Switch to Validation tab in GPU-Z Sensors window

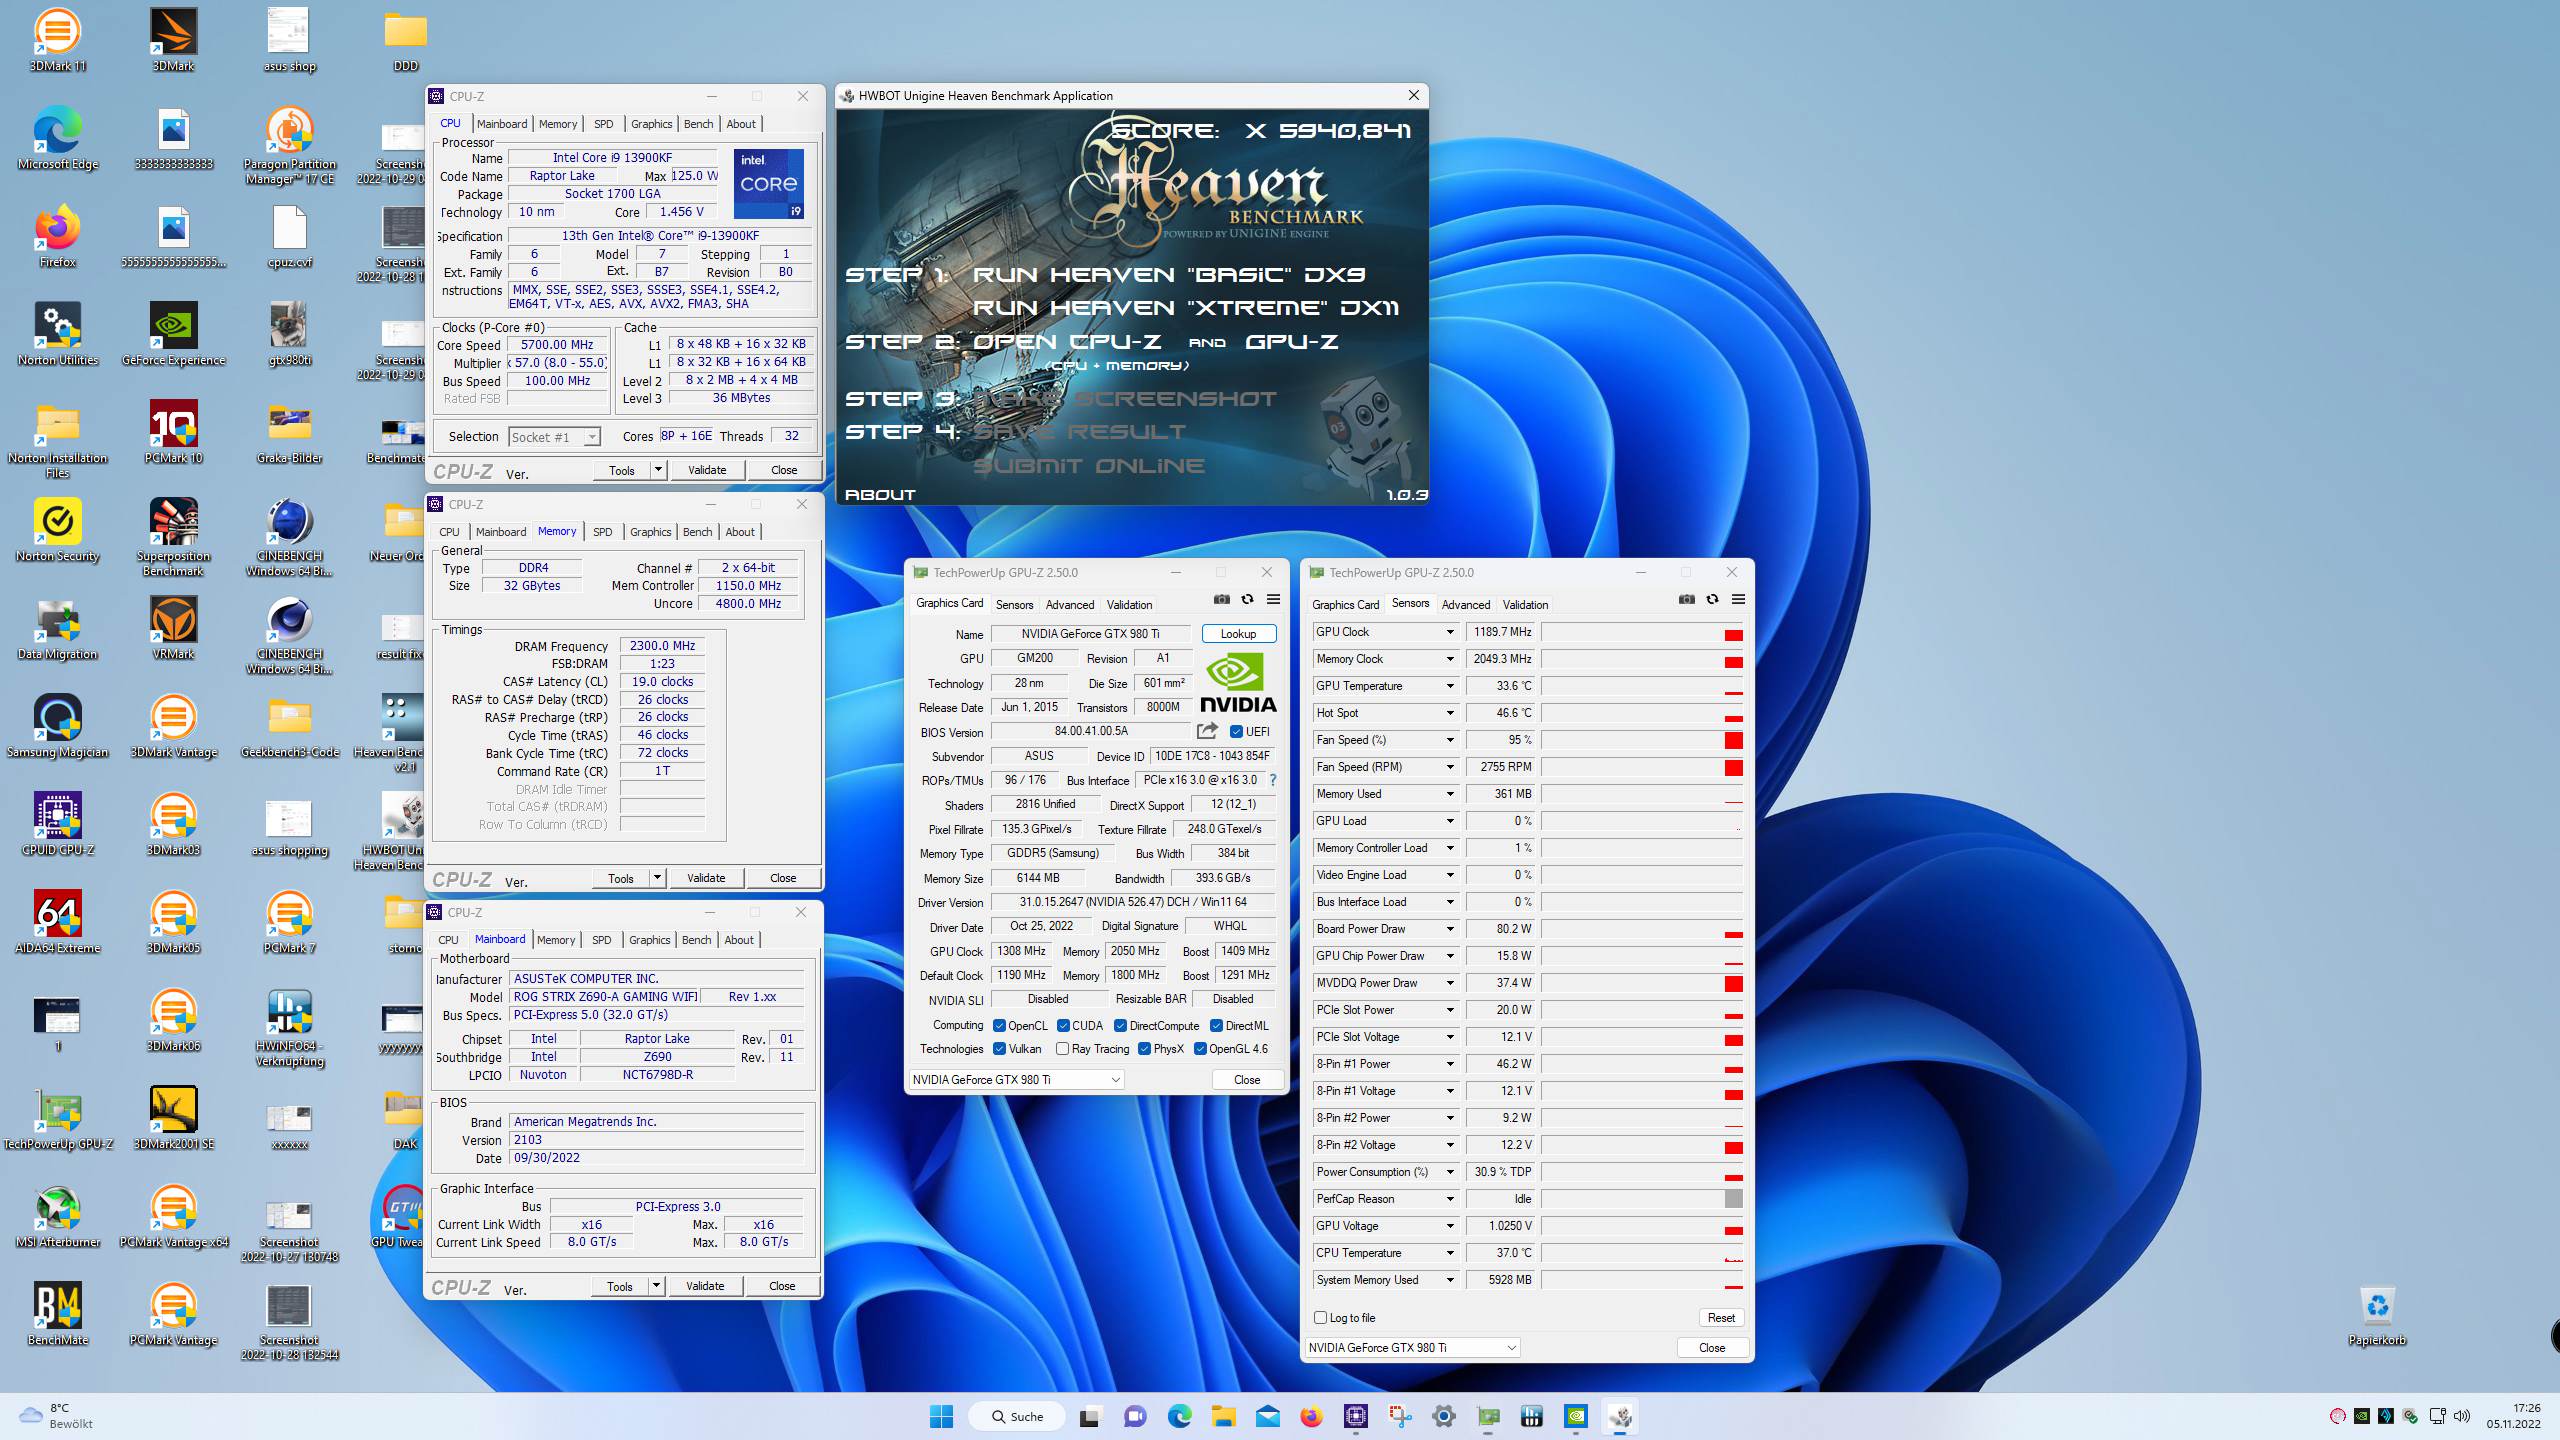click(1525, 605)
